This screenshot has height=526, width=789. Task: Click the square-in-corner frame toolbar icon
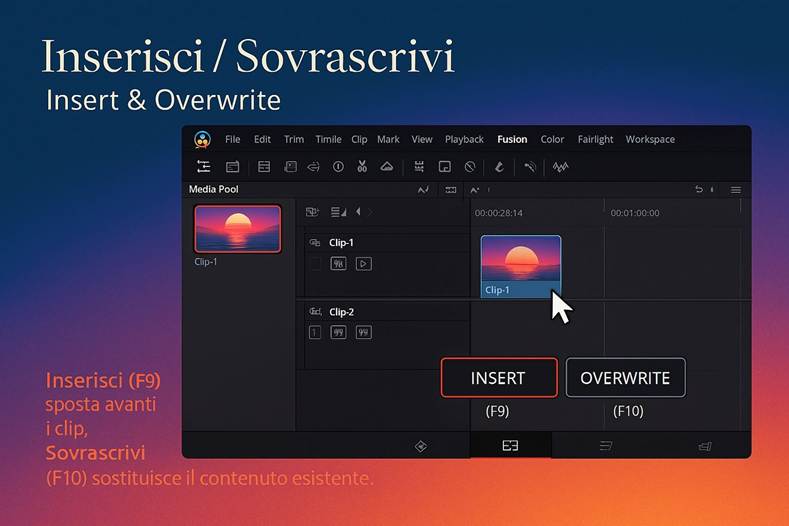click(444, 167)
